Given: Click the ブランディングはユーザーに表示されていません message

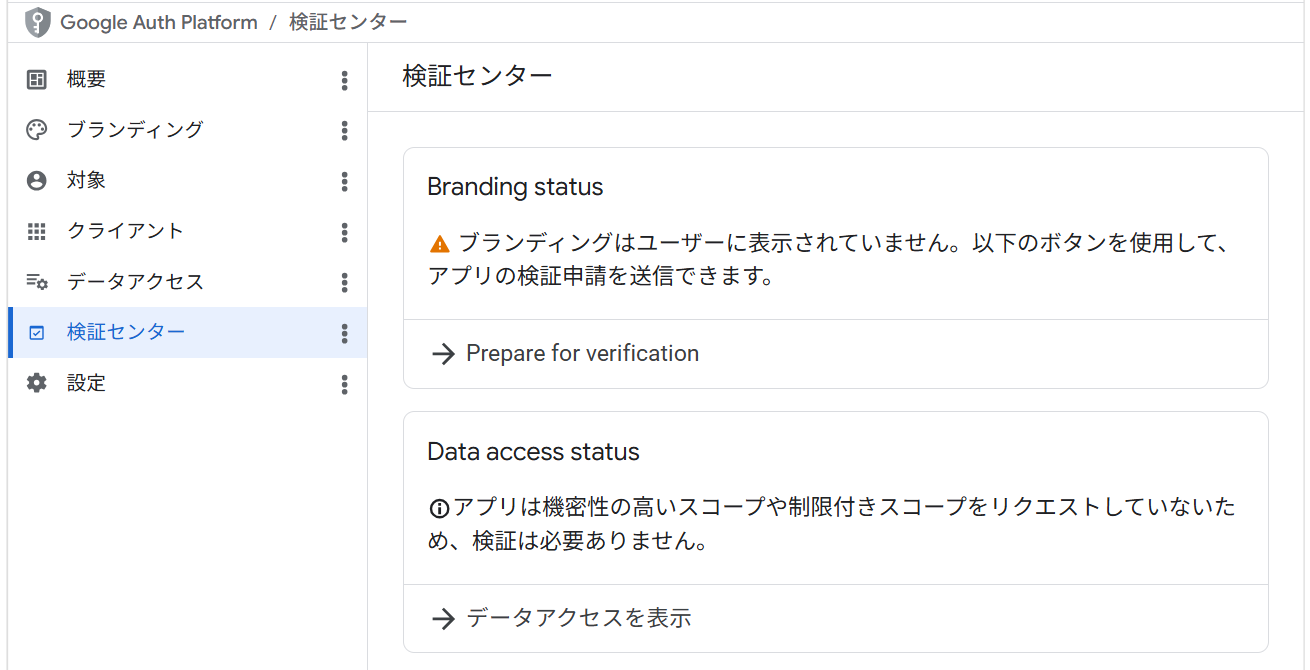Looking at the screenshot, I should 833,260.
